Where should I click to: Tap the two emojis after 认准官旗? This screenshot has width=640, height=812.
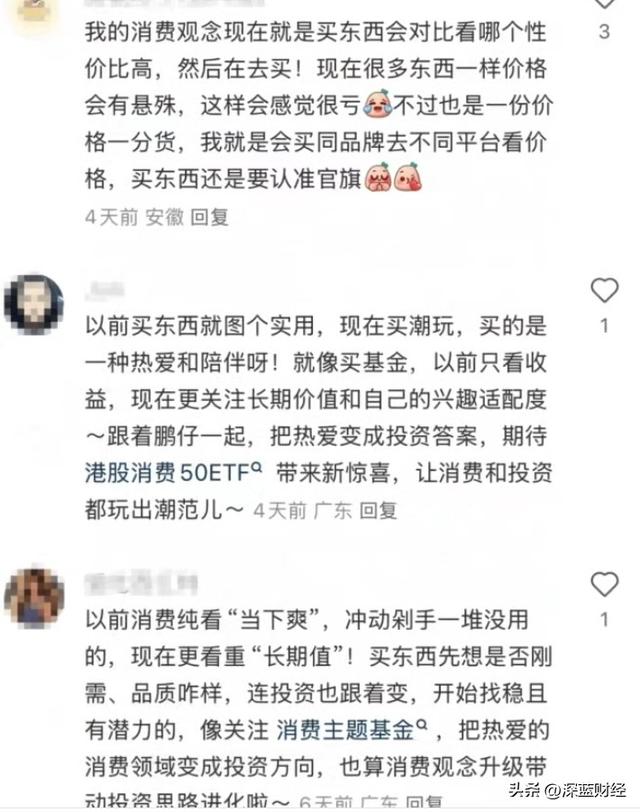click(x=393, y=178)
